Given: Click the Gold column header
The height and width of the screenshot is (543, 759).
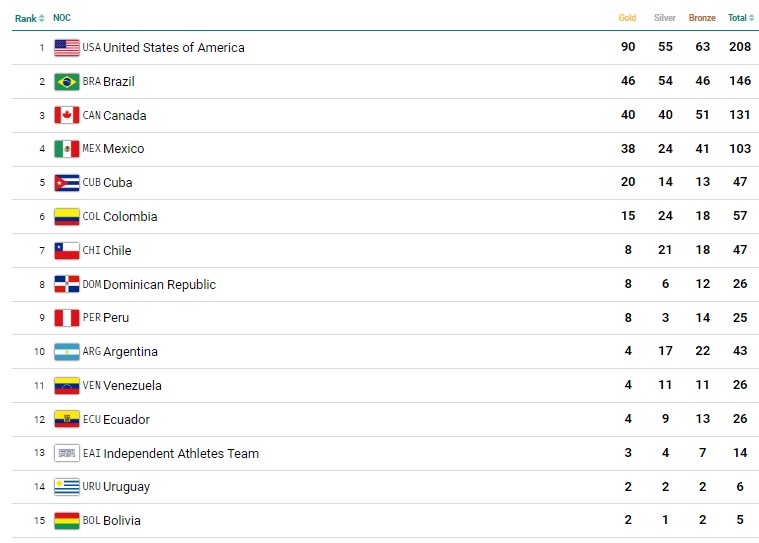Looking at the screenshot, I should 627,18.
